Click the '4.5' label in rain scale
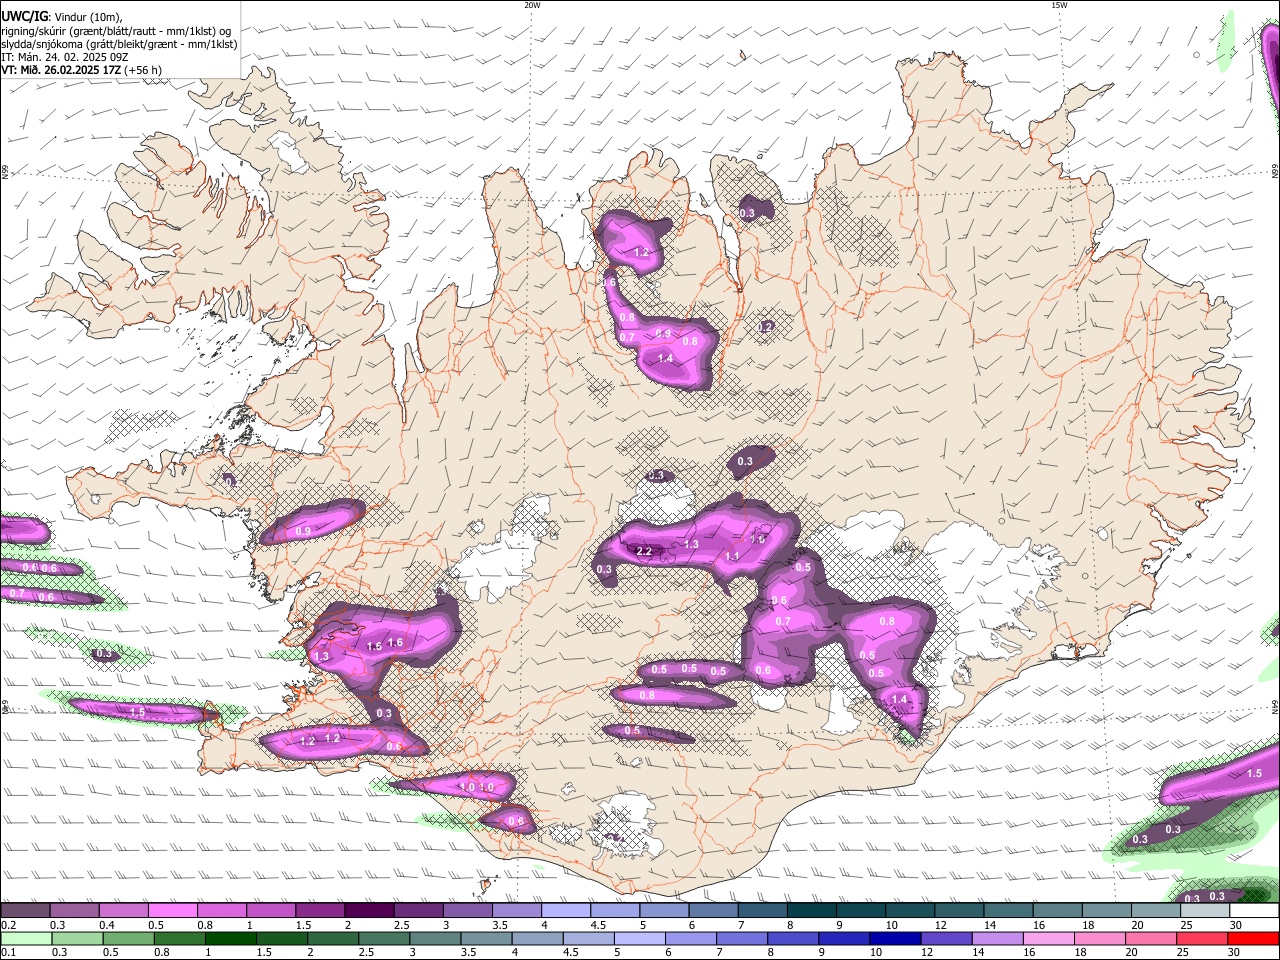This screenshot has width=1280, height=960. [571, 953]
